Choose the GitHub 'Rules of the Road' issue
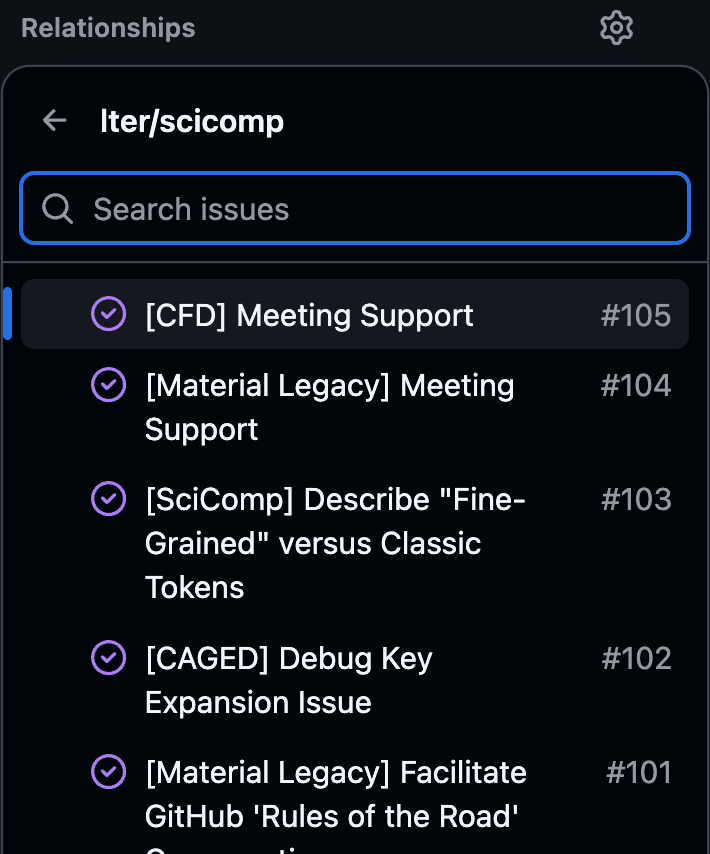Image resolution: width=710 pixels, height=854 pixels. point(335,795)
